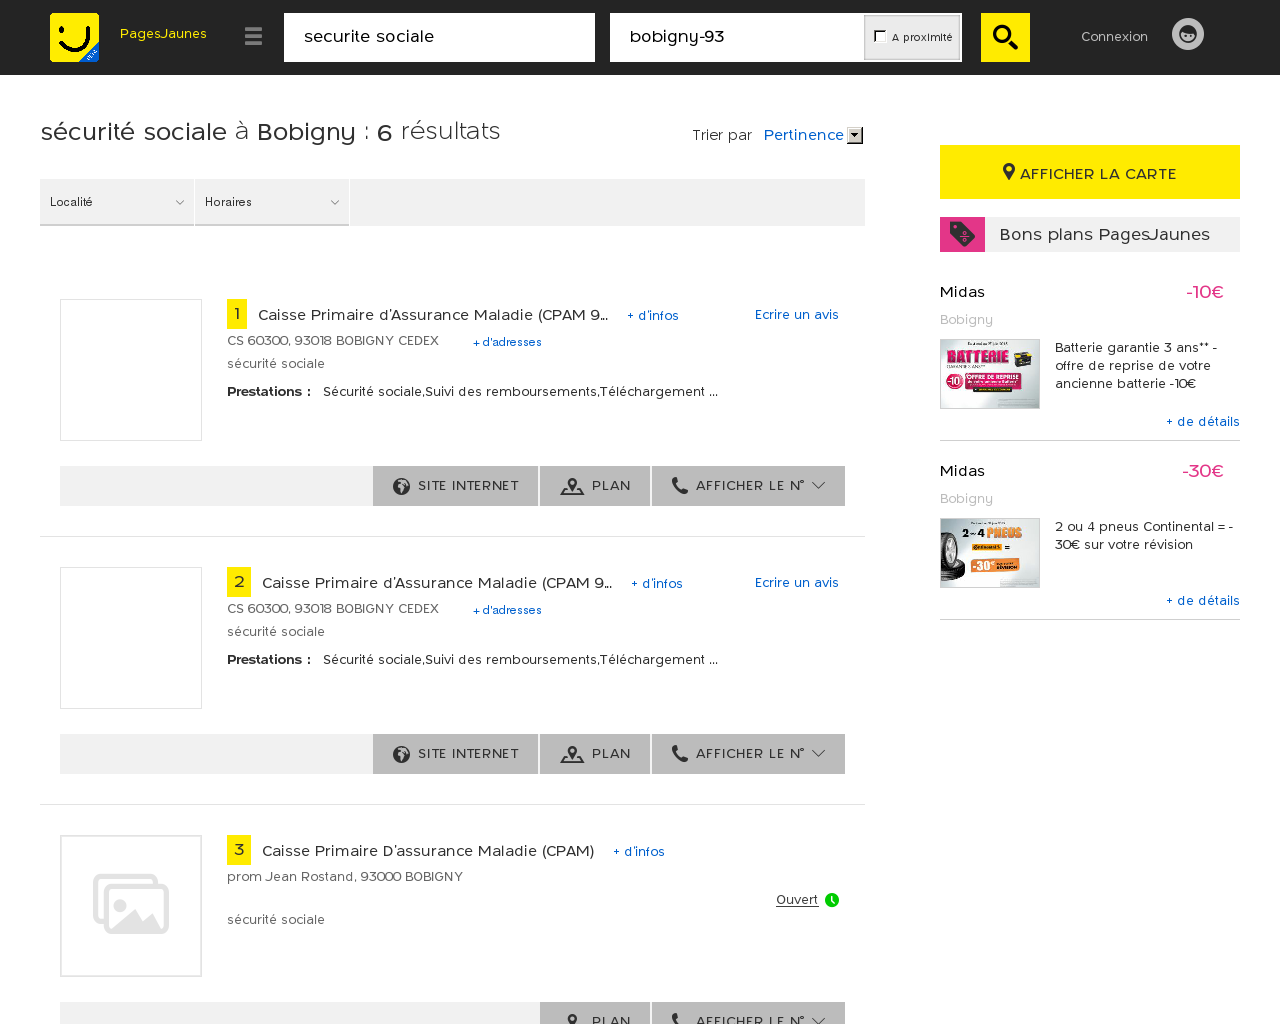This screenshot has width=1280, height=1024.
Task: Click phone icon in result 1 Afficher le N°
Action: (x=680, y=485)
